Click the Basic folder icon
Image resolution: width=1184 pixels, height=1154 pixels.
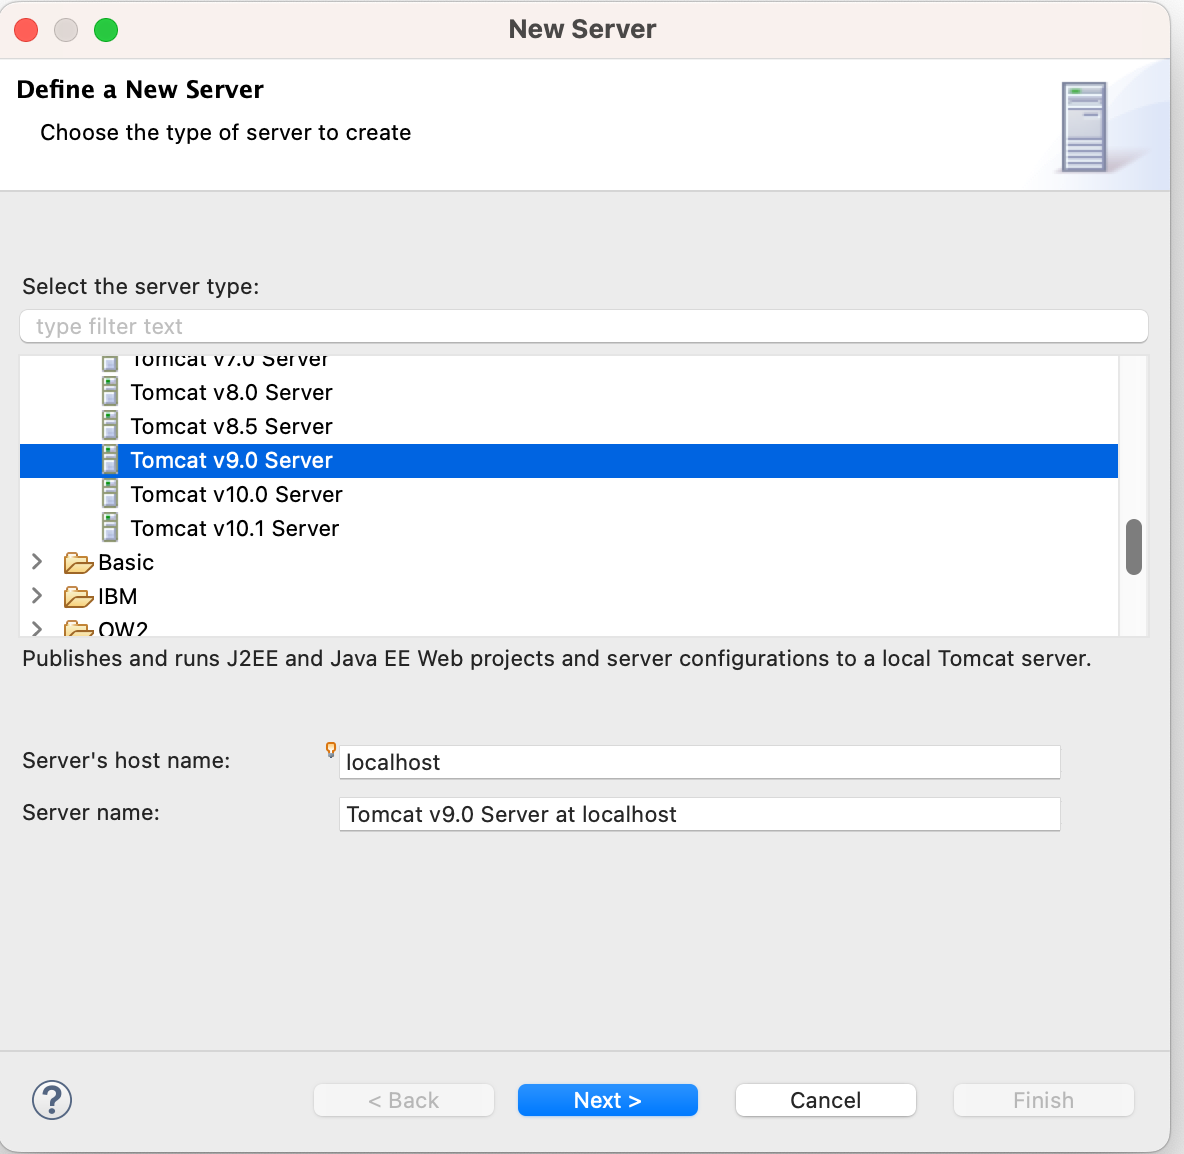(79, 563)
